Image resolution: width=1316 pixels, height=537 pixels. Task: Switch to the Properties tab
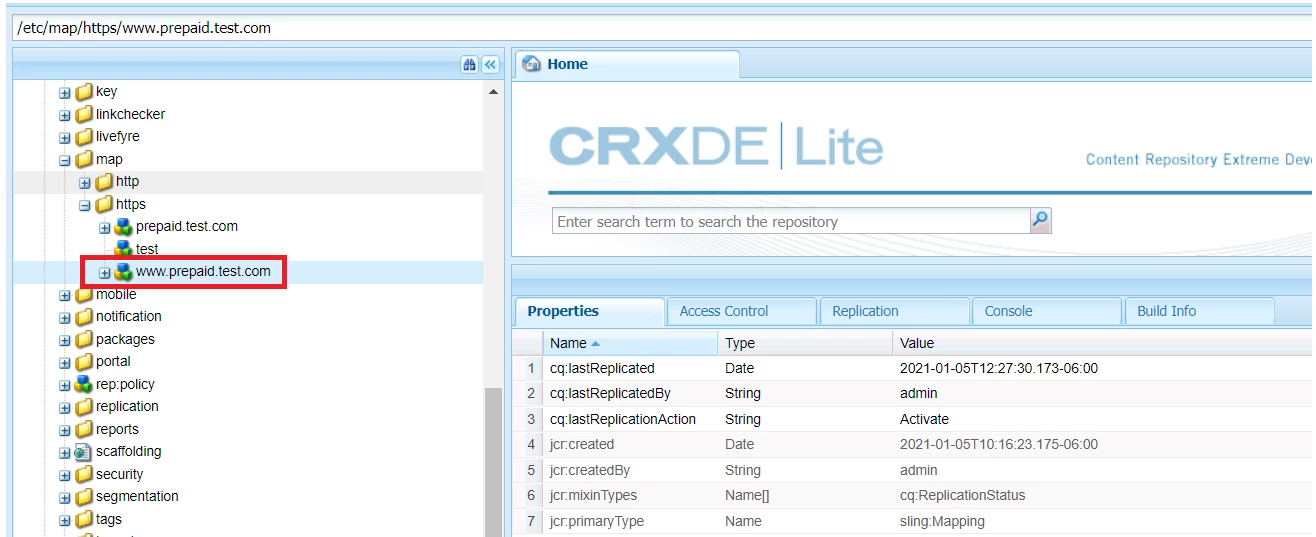pyautogui.click(x=589, y=311)
